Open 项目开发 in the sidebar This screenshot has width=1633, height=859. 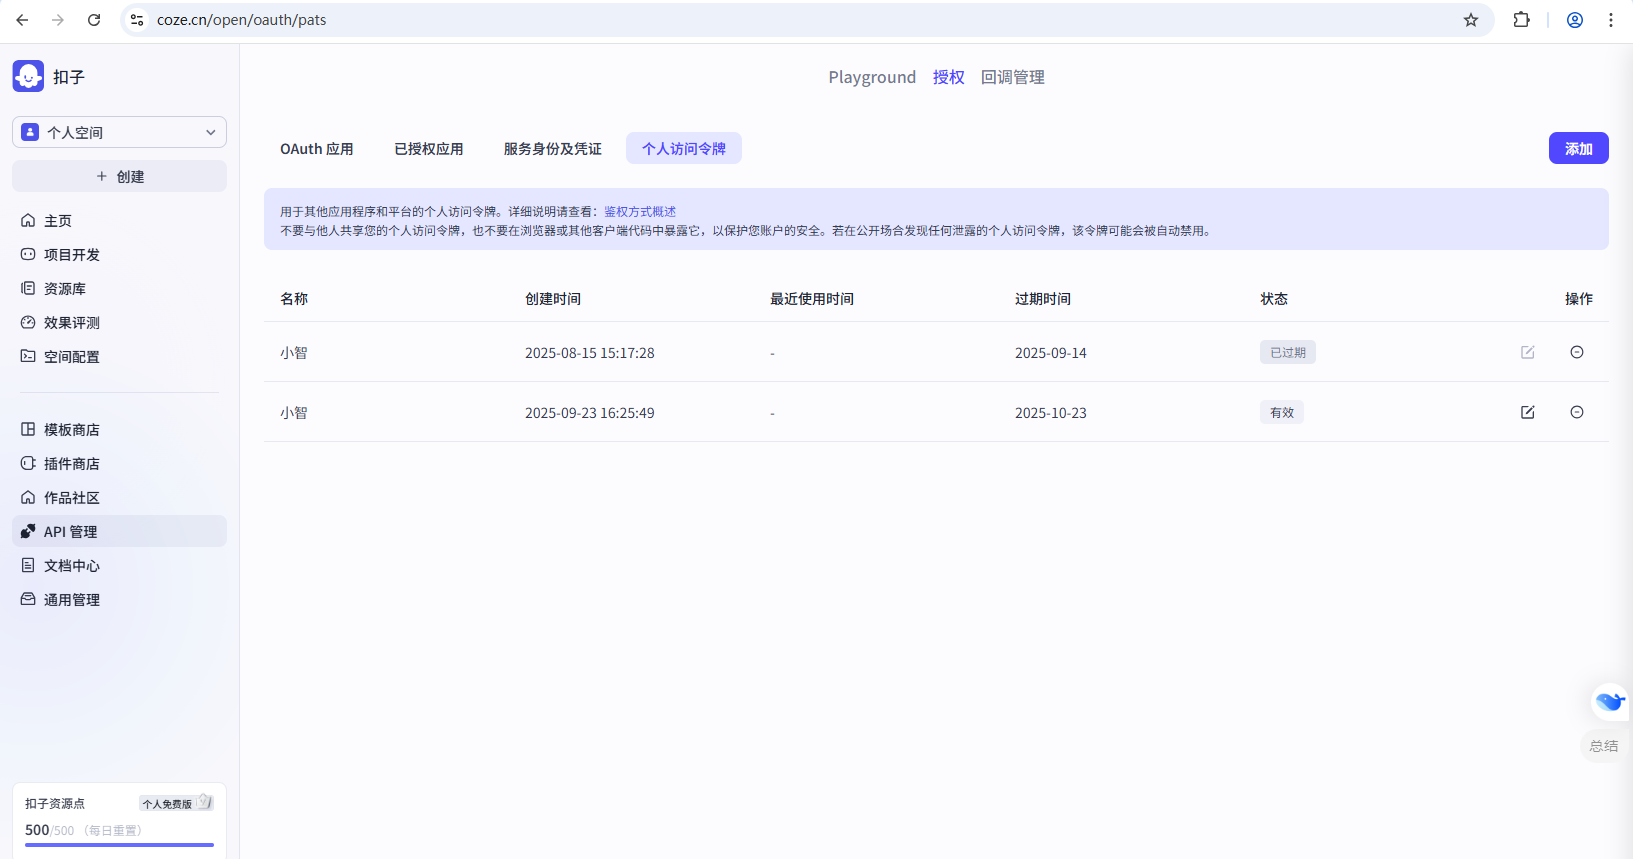tap(119, 254)
